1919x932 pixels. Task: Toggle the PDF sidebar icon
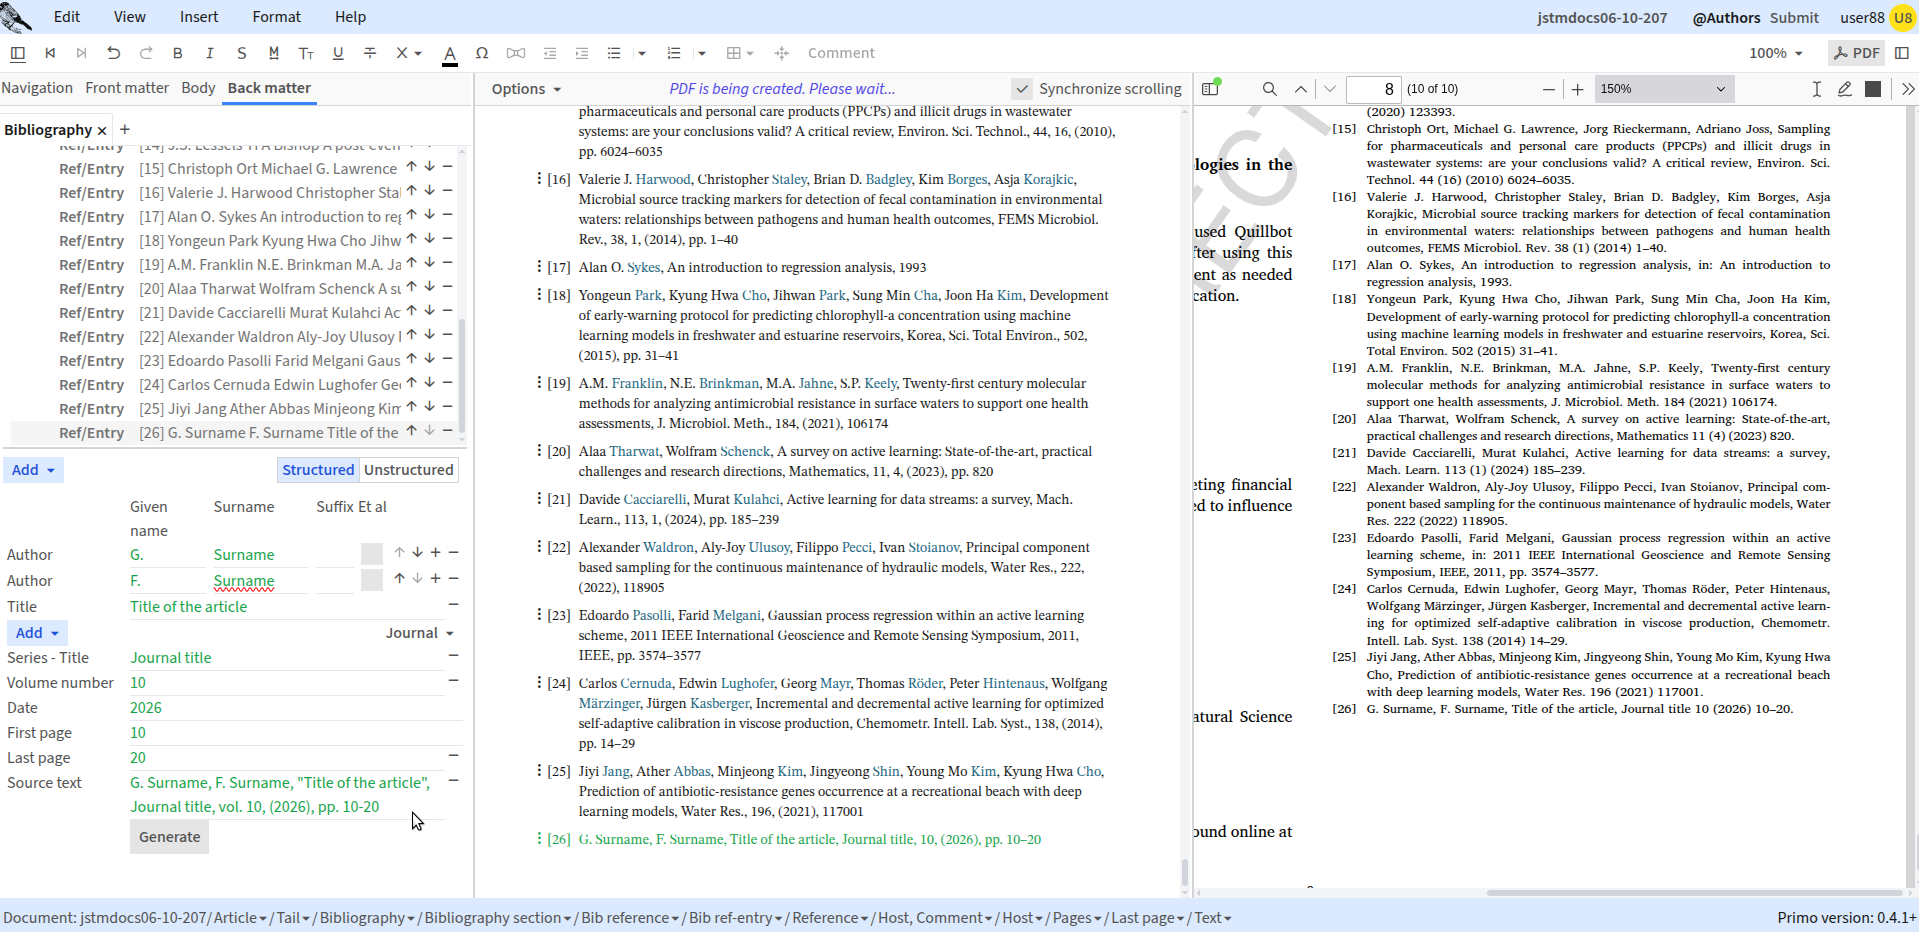pyautogui.click(x=1211, y=88)
